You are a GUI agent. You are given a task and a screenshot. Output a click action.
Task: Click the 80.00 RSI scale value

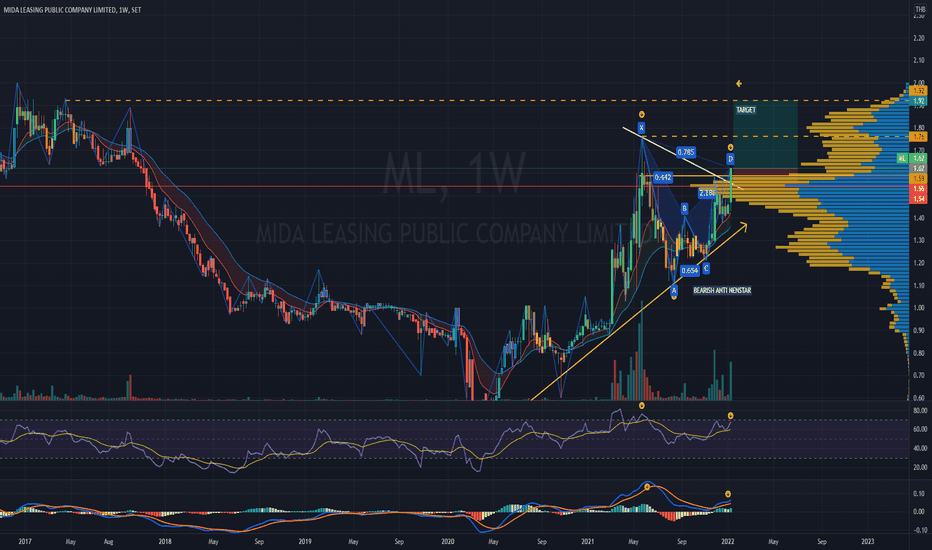pyautogui.click(x=920, y=411)
